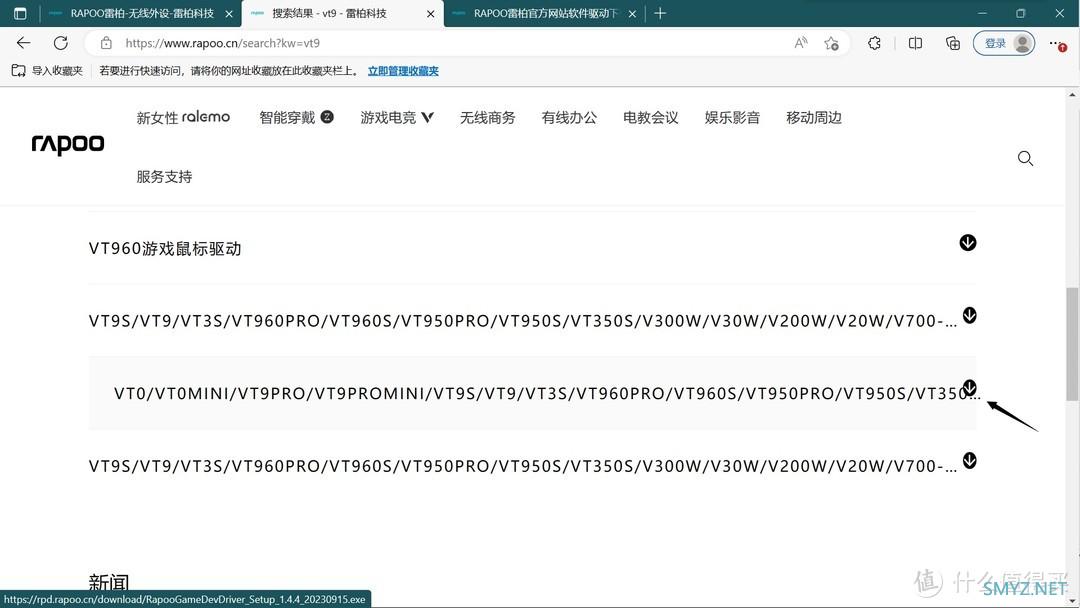Open 服务支持 navigation item
The width and height of the screenshot is (1080, 608).
[x=164, y=177]
